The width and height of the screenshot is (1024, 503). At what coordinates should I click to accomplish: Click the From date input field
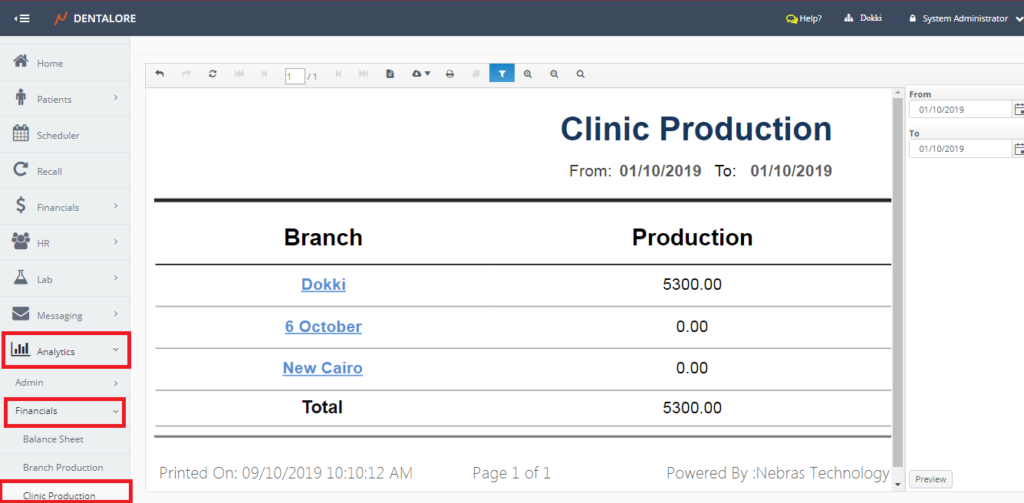(x=960, y=109)
